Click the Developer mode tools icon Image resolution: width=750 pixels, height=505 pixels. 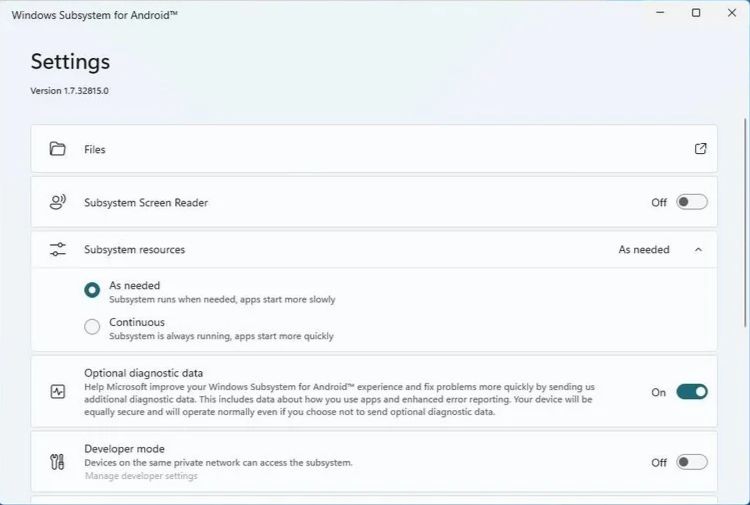point(58,462)
